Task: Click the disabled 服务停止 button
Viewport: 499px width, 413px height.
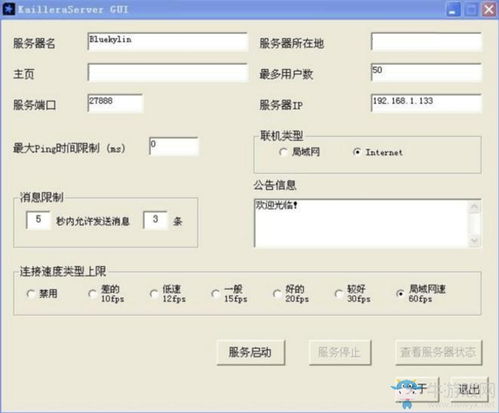Action: coord(340,352)
